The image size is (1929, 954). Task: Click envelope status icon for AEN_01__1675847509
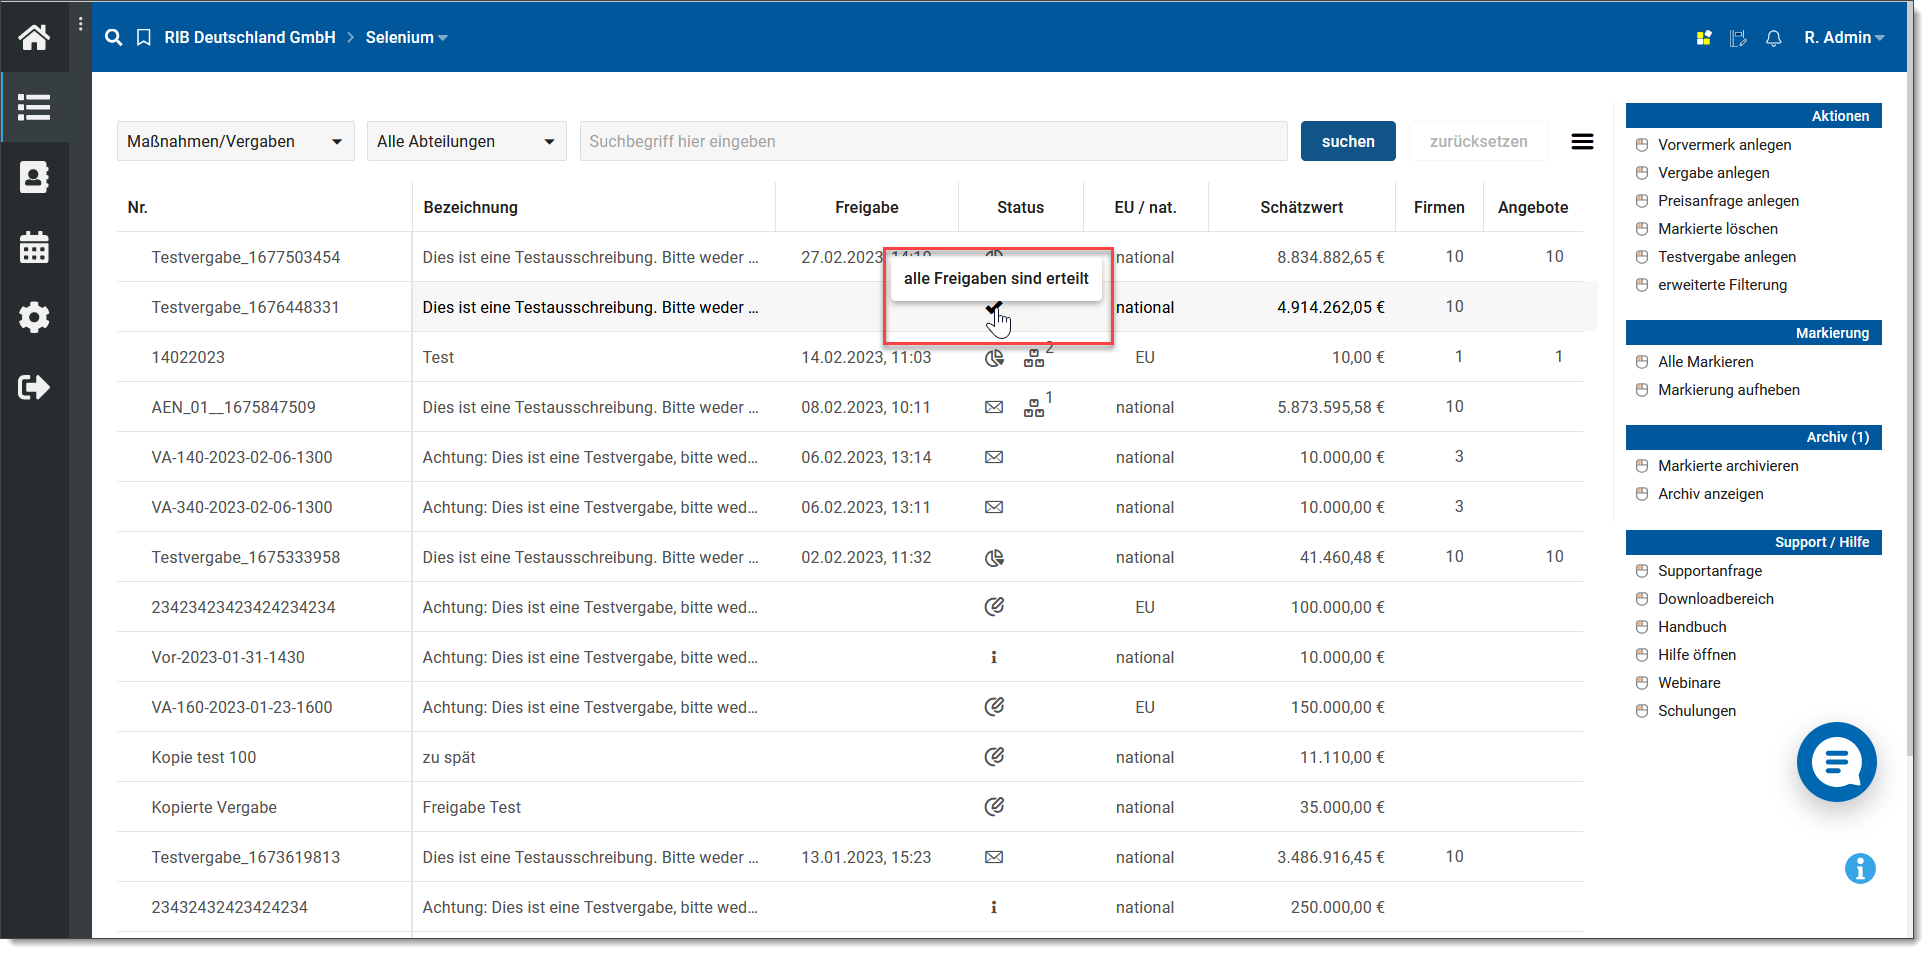994,407
